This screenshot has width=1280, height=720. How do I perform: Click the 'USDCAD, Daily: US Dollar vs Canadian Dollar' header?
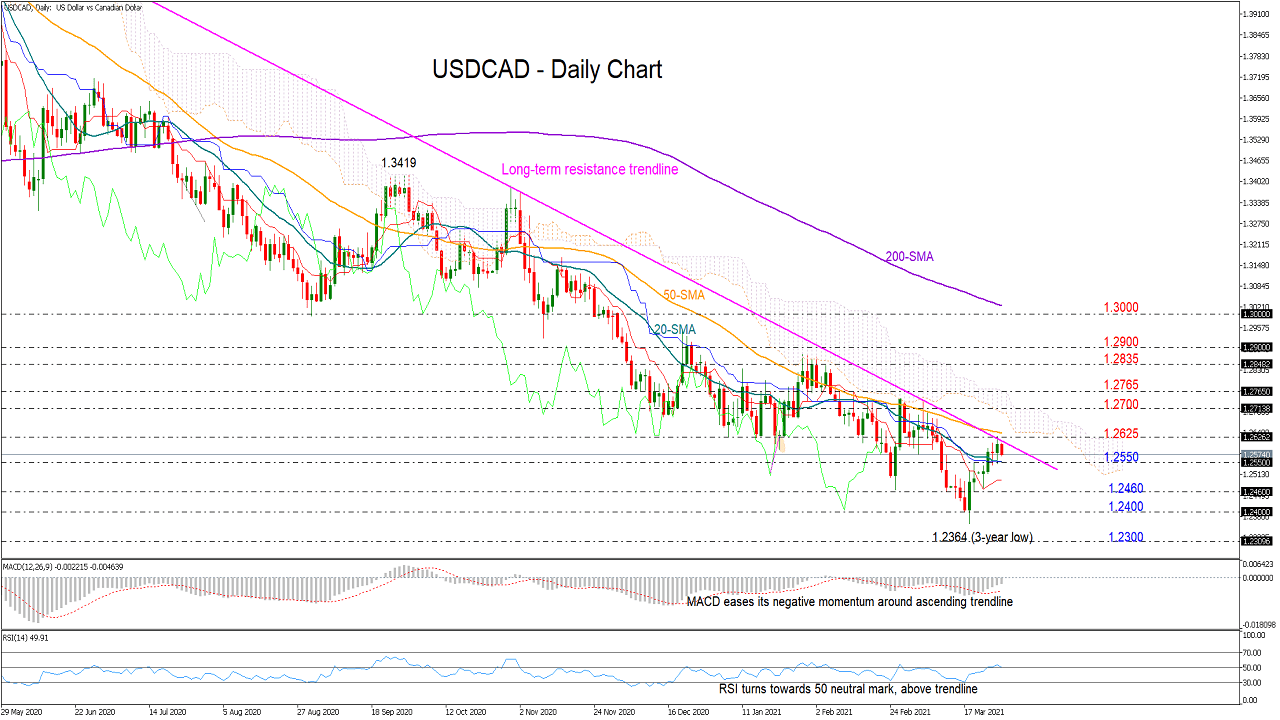[71, 7]
